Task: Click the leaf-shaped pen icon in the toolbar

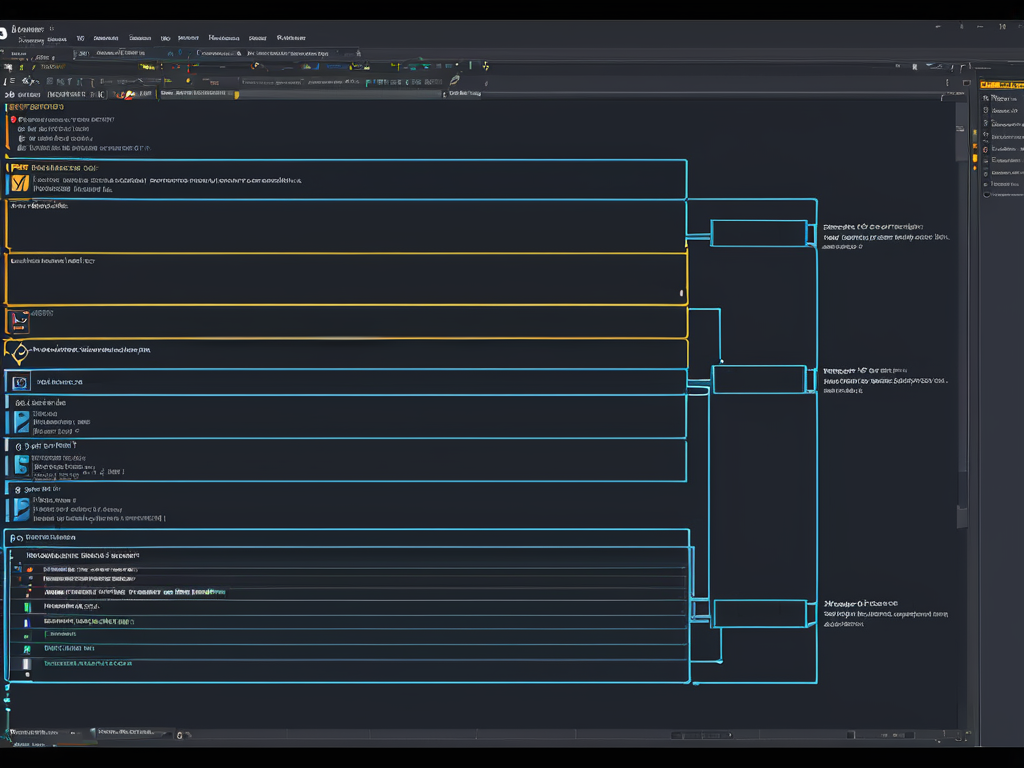Action: (455, 81)
